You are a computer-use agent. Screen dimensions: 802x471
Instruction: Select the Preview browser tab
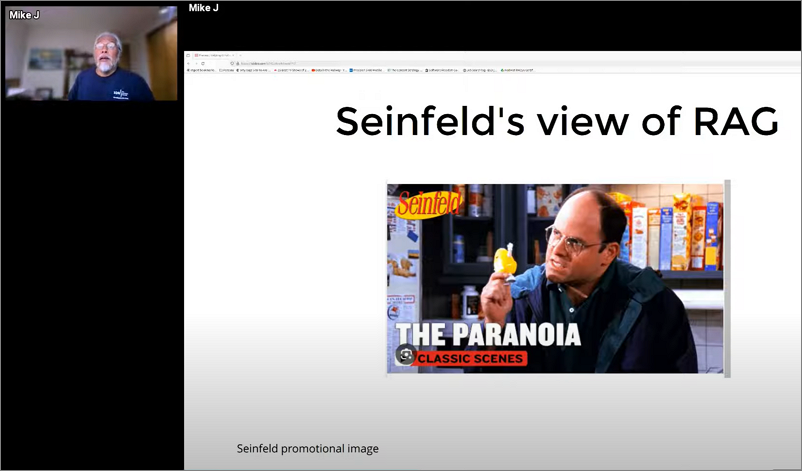(215, 55)
